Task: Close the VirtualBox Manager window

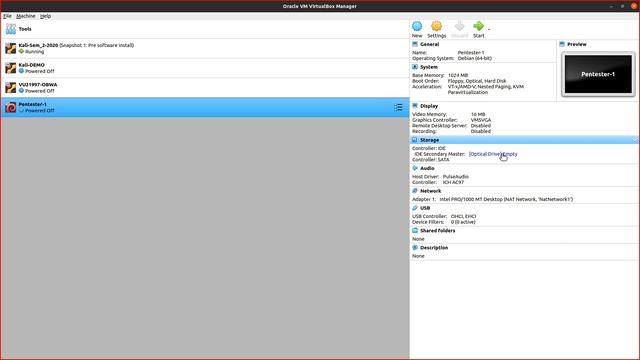Action: click(x=634, y=6)
